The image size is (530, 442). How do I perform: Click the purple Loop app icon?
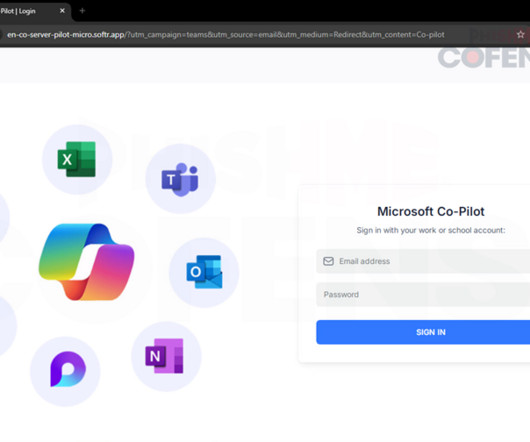pyautogui.click(x=68, y=369)
